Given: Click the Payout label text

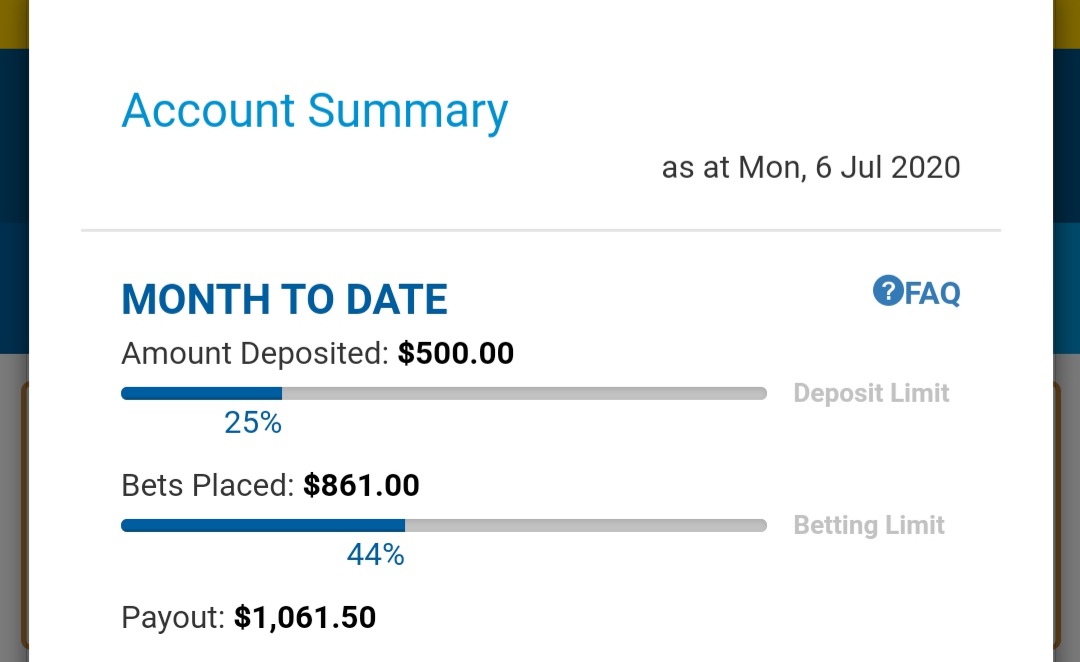Looking at the screenshot, I should (173, 618).
